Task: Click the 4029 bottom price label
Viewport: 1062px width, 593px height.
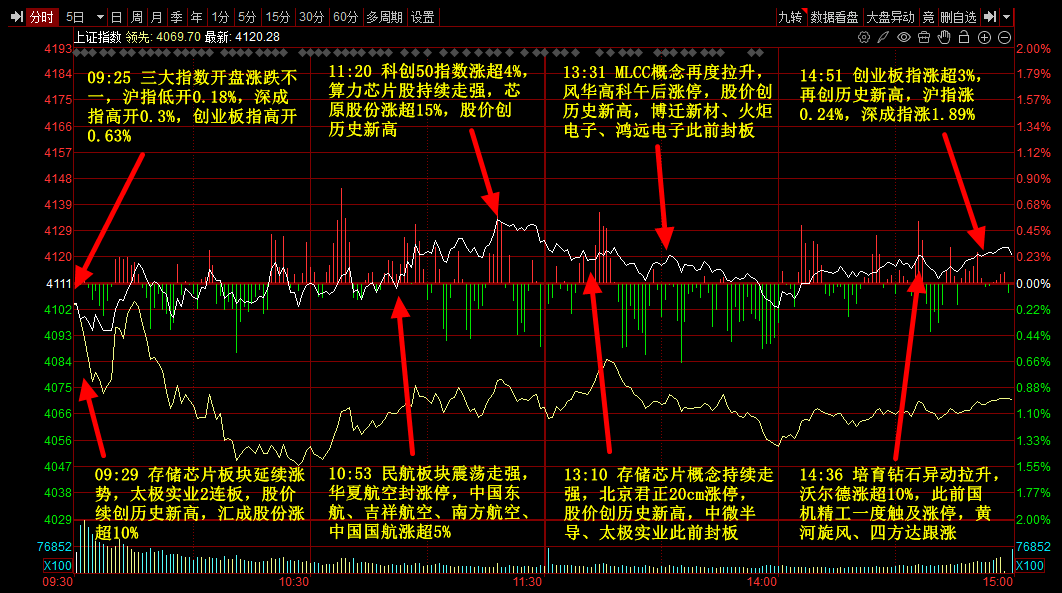Action: pyautogui.click(x=58, y=519)
